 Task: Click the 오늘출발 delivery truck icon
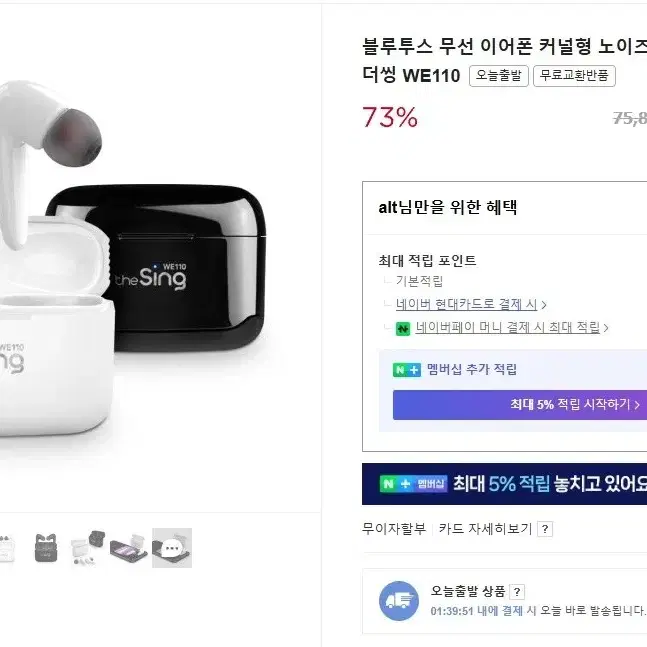pos(399,600)
